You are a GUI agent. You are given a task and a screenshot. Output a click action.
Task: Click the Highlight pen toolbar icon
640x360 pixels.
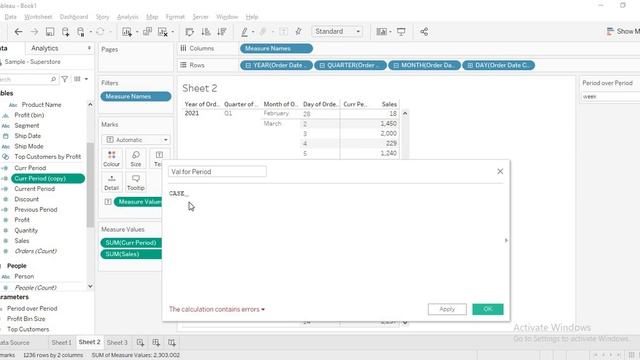(x=244, y=32)
